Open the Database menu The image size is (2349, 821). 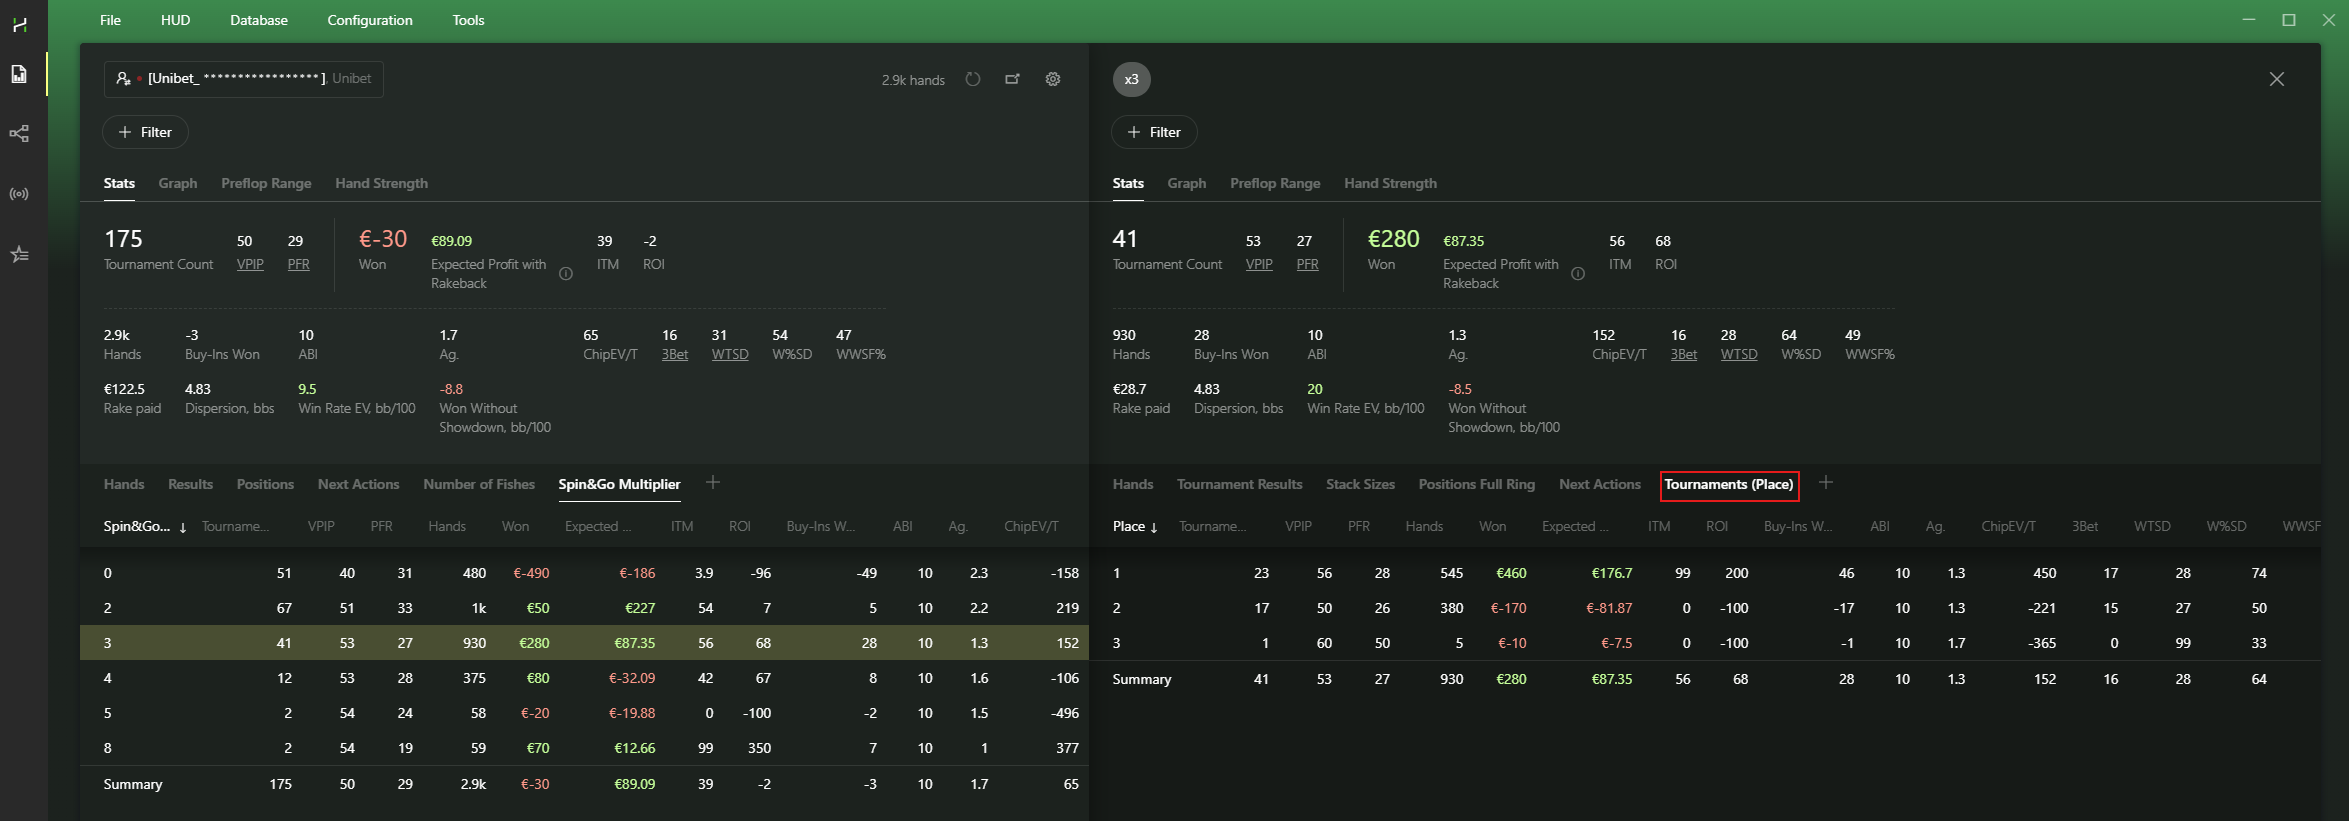click(x=259, y=20)
